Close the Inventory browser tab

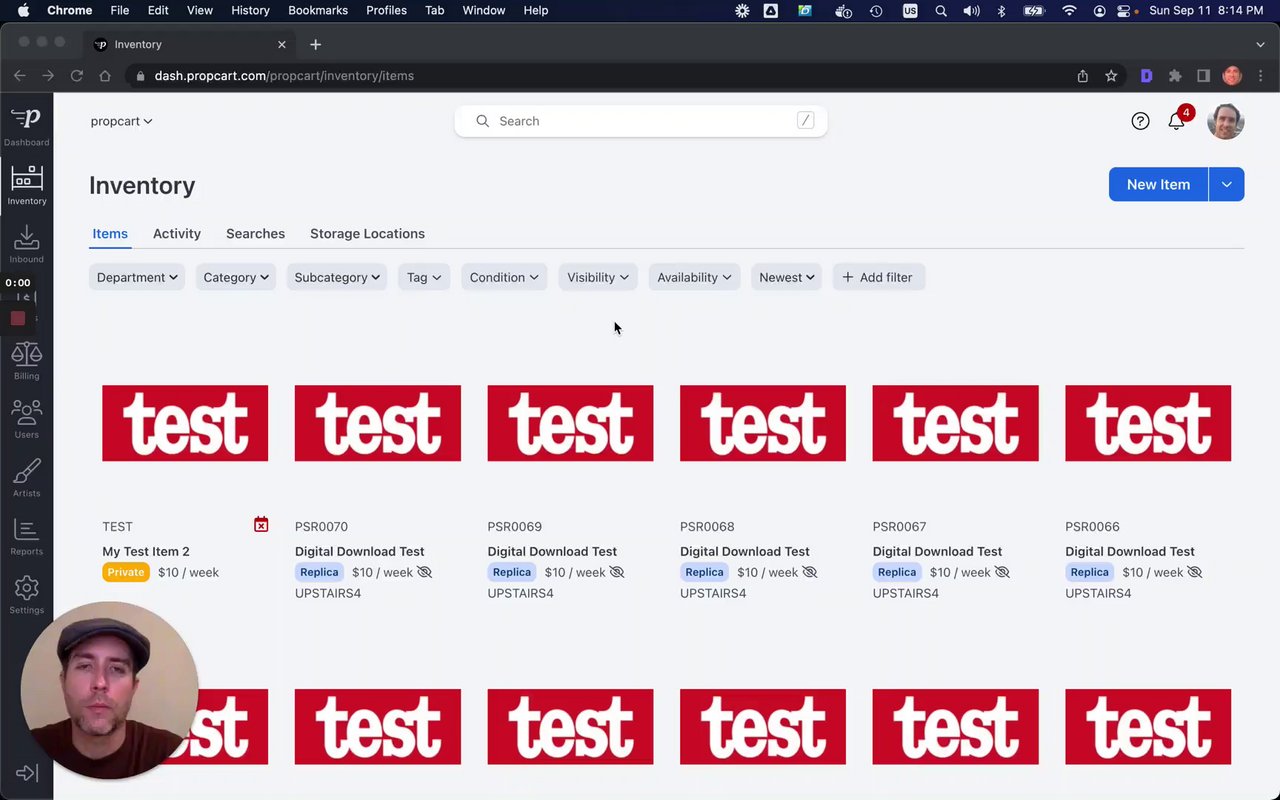(x=281, y=44)
